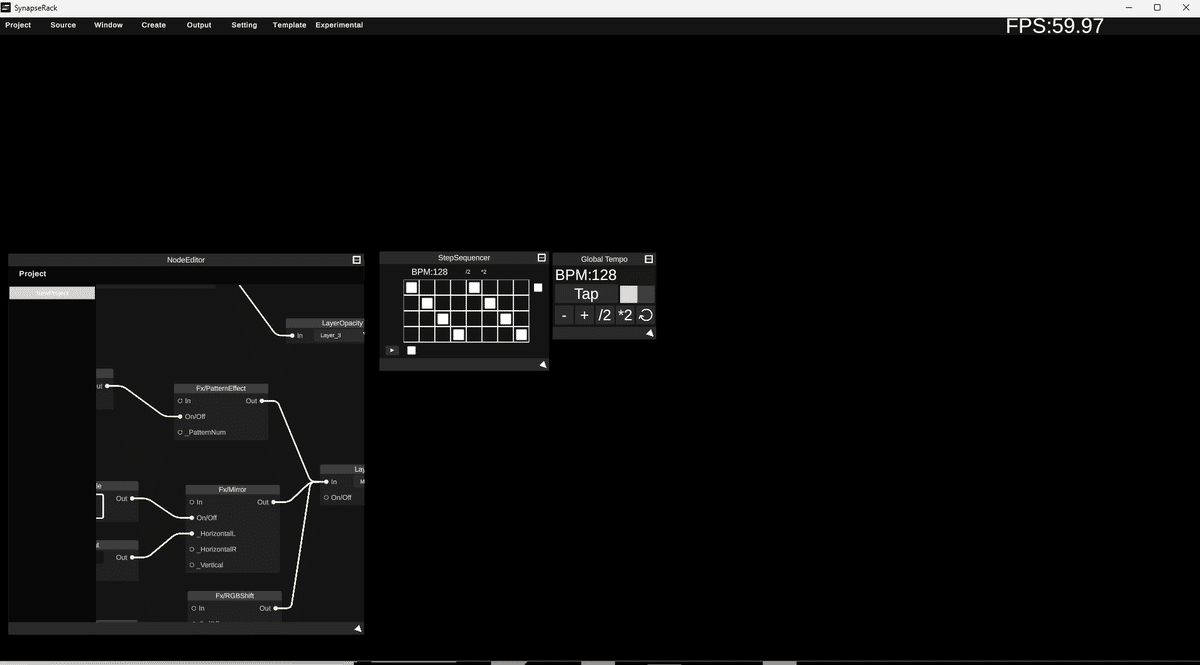Click the NodeEditor panel menu icon
This screenshot has height=665, width=1200.
[356, 259]
